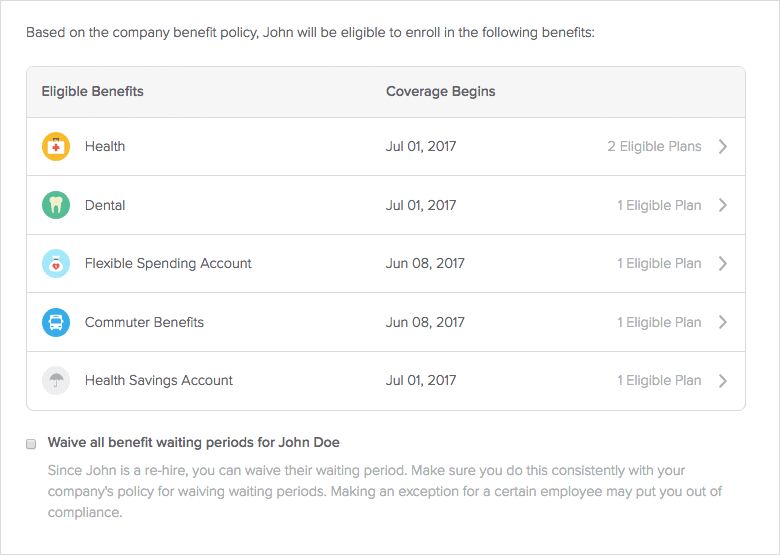Click the Waive all benefit waiting periods label
780x555 pixels.
[194, 443]
